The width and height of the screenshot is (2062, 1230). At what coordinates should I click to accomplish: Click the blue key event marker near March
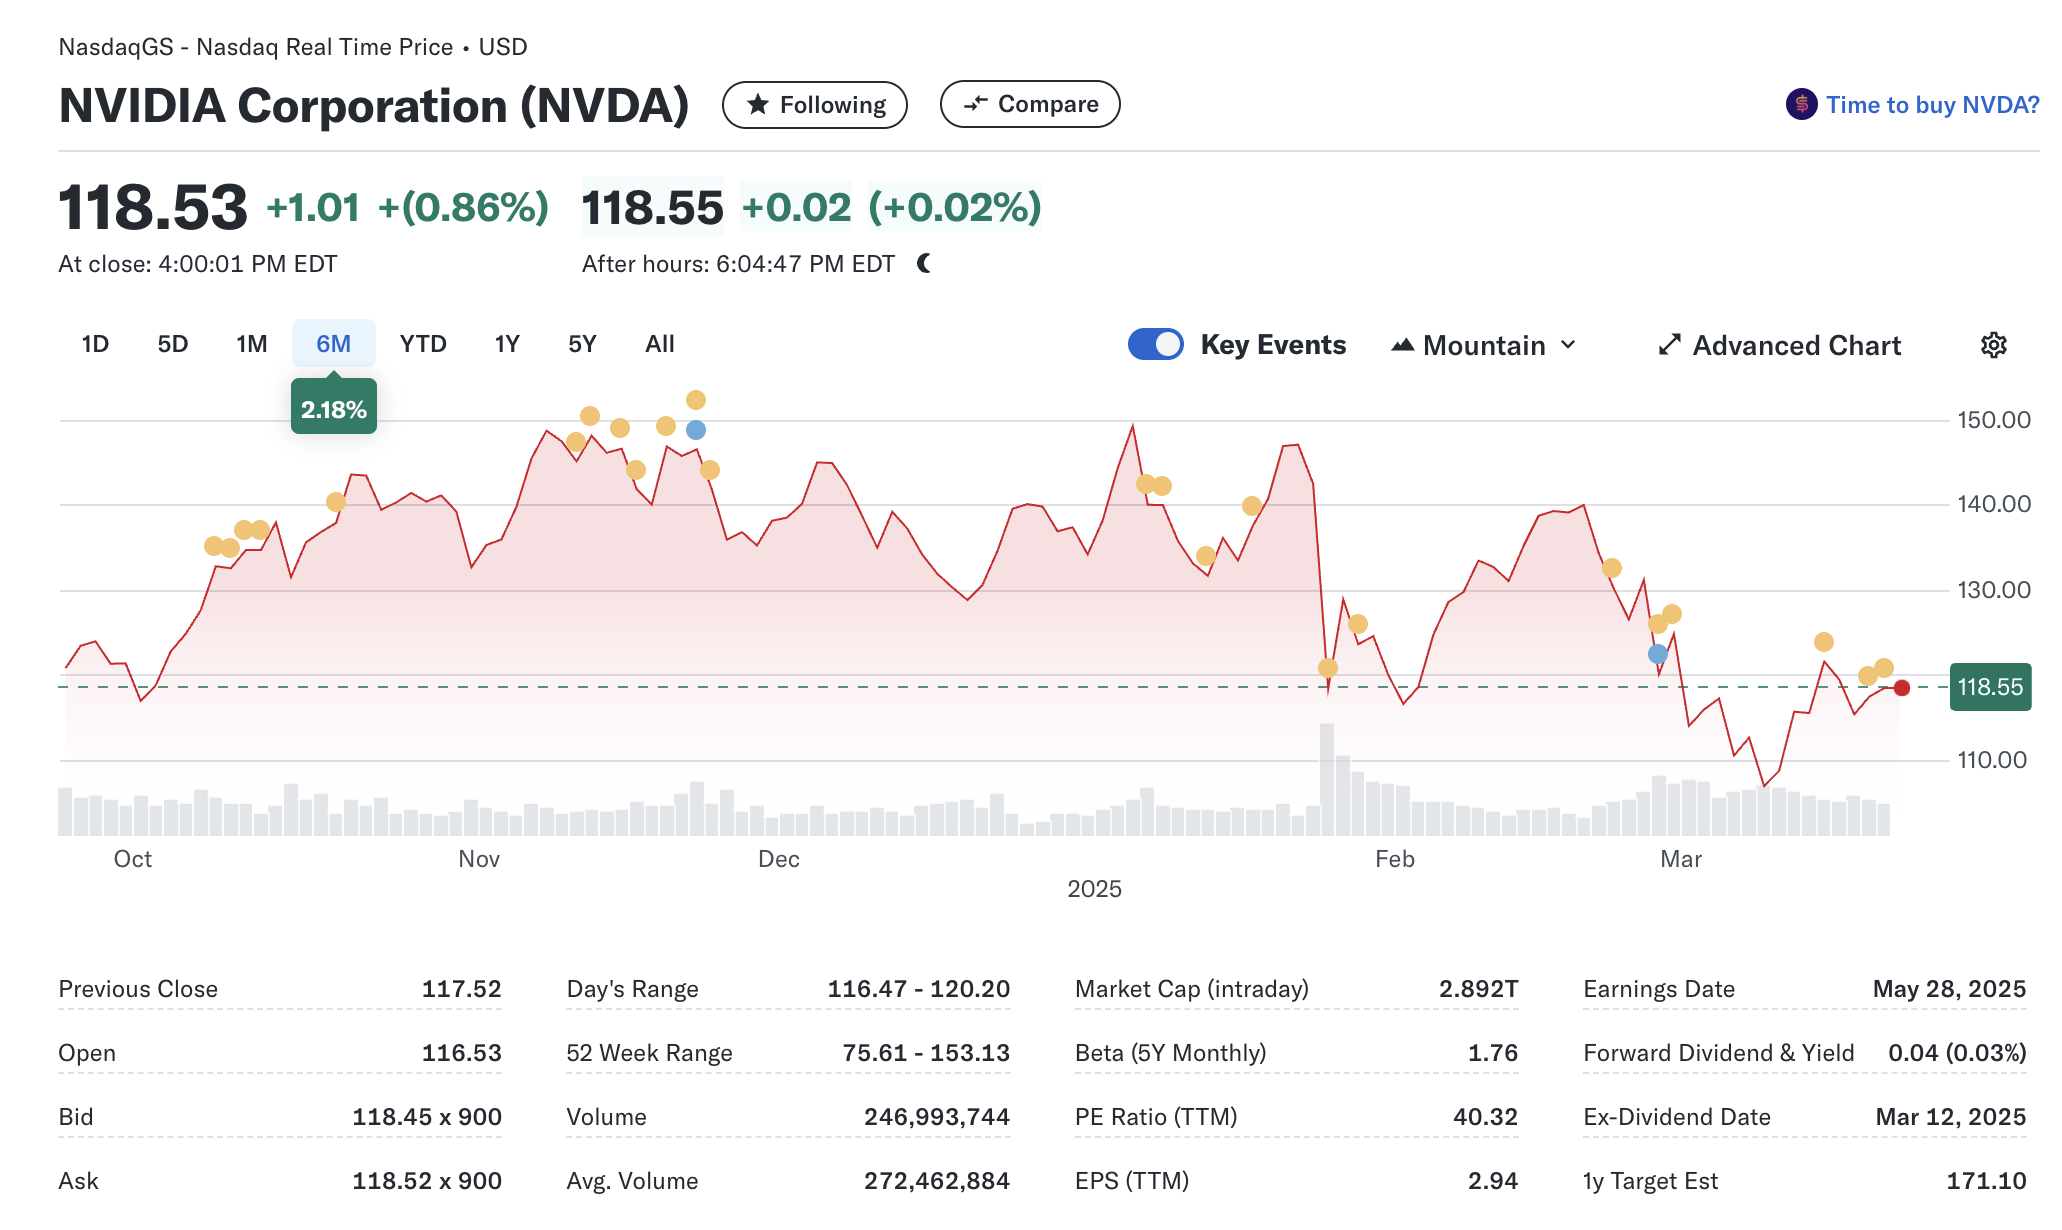coord(1658,654)
